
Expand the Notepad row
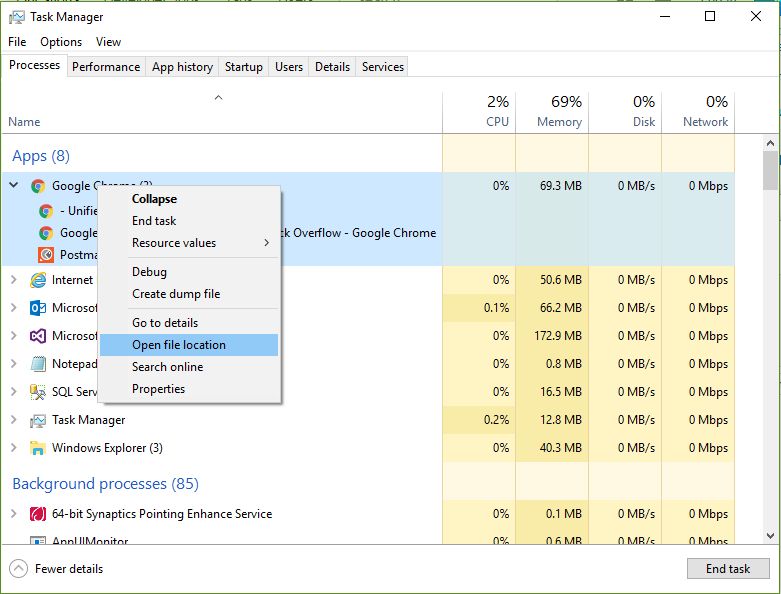[x=14, y=363]
